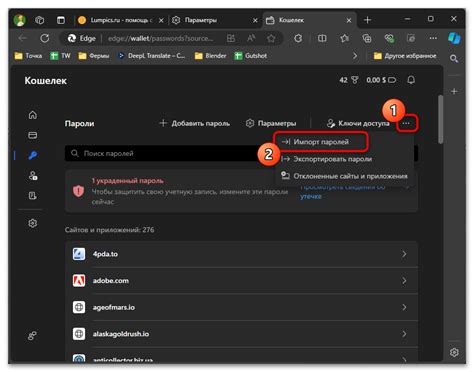Click the notifications bell icon in Wallet
This screenshot has width=474, height=372.
tap(411, 80)
